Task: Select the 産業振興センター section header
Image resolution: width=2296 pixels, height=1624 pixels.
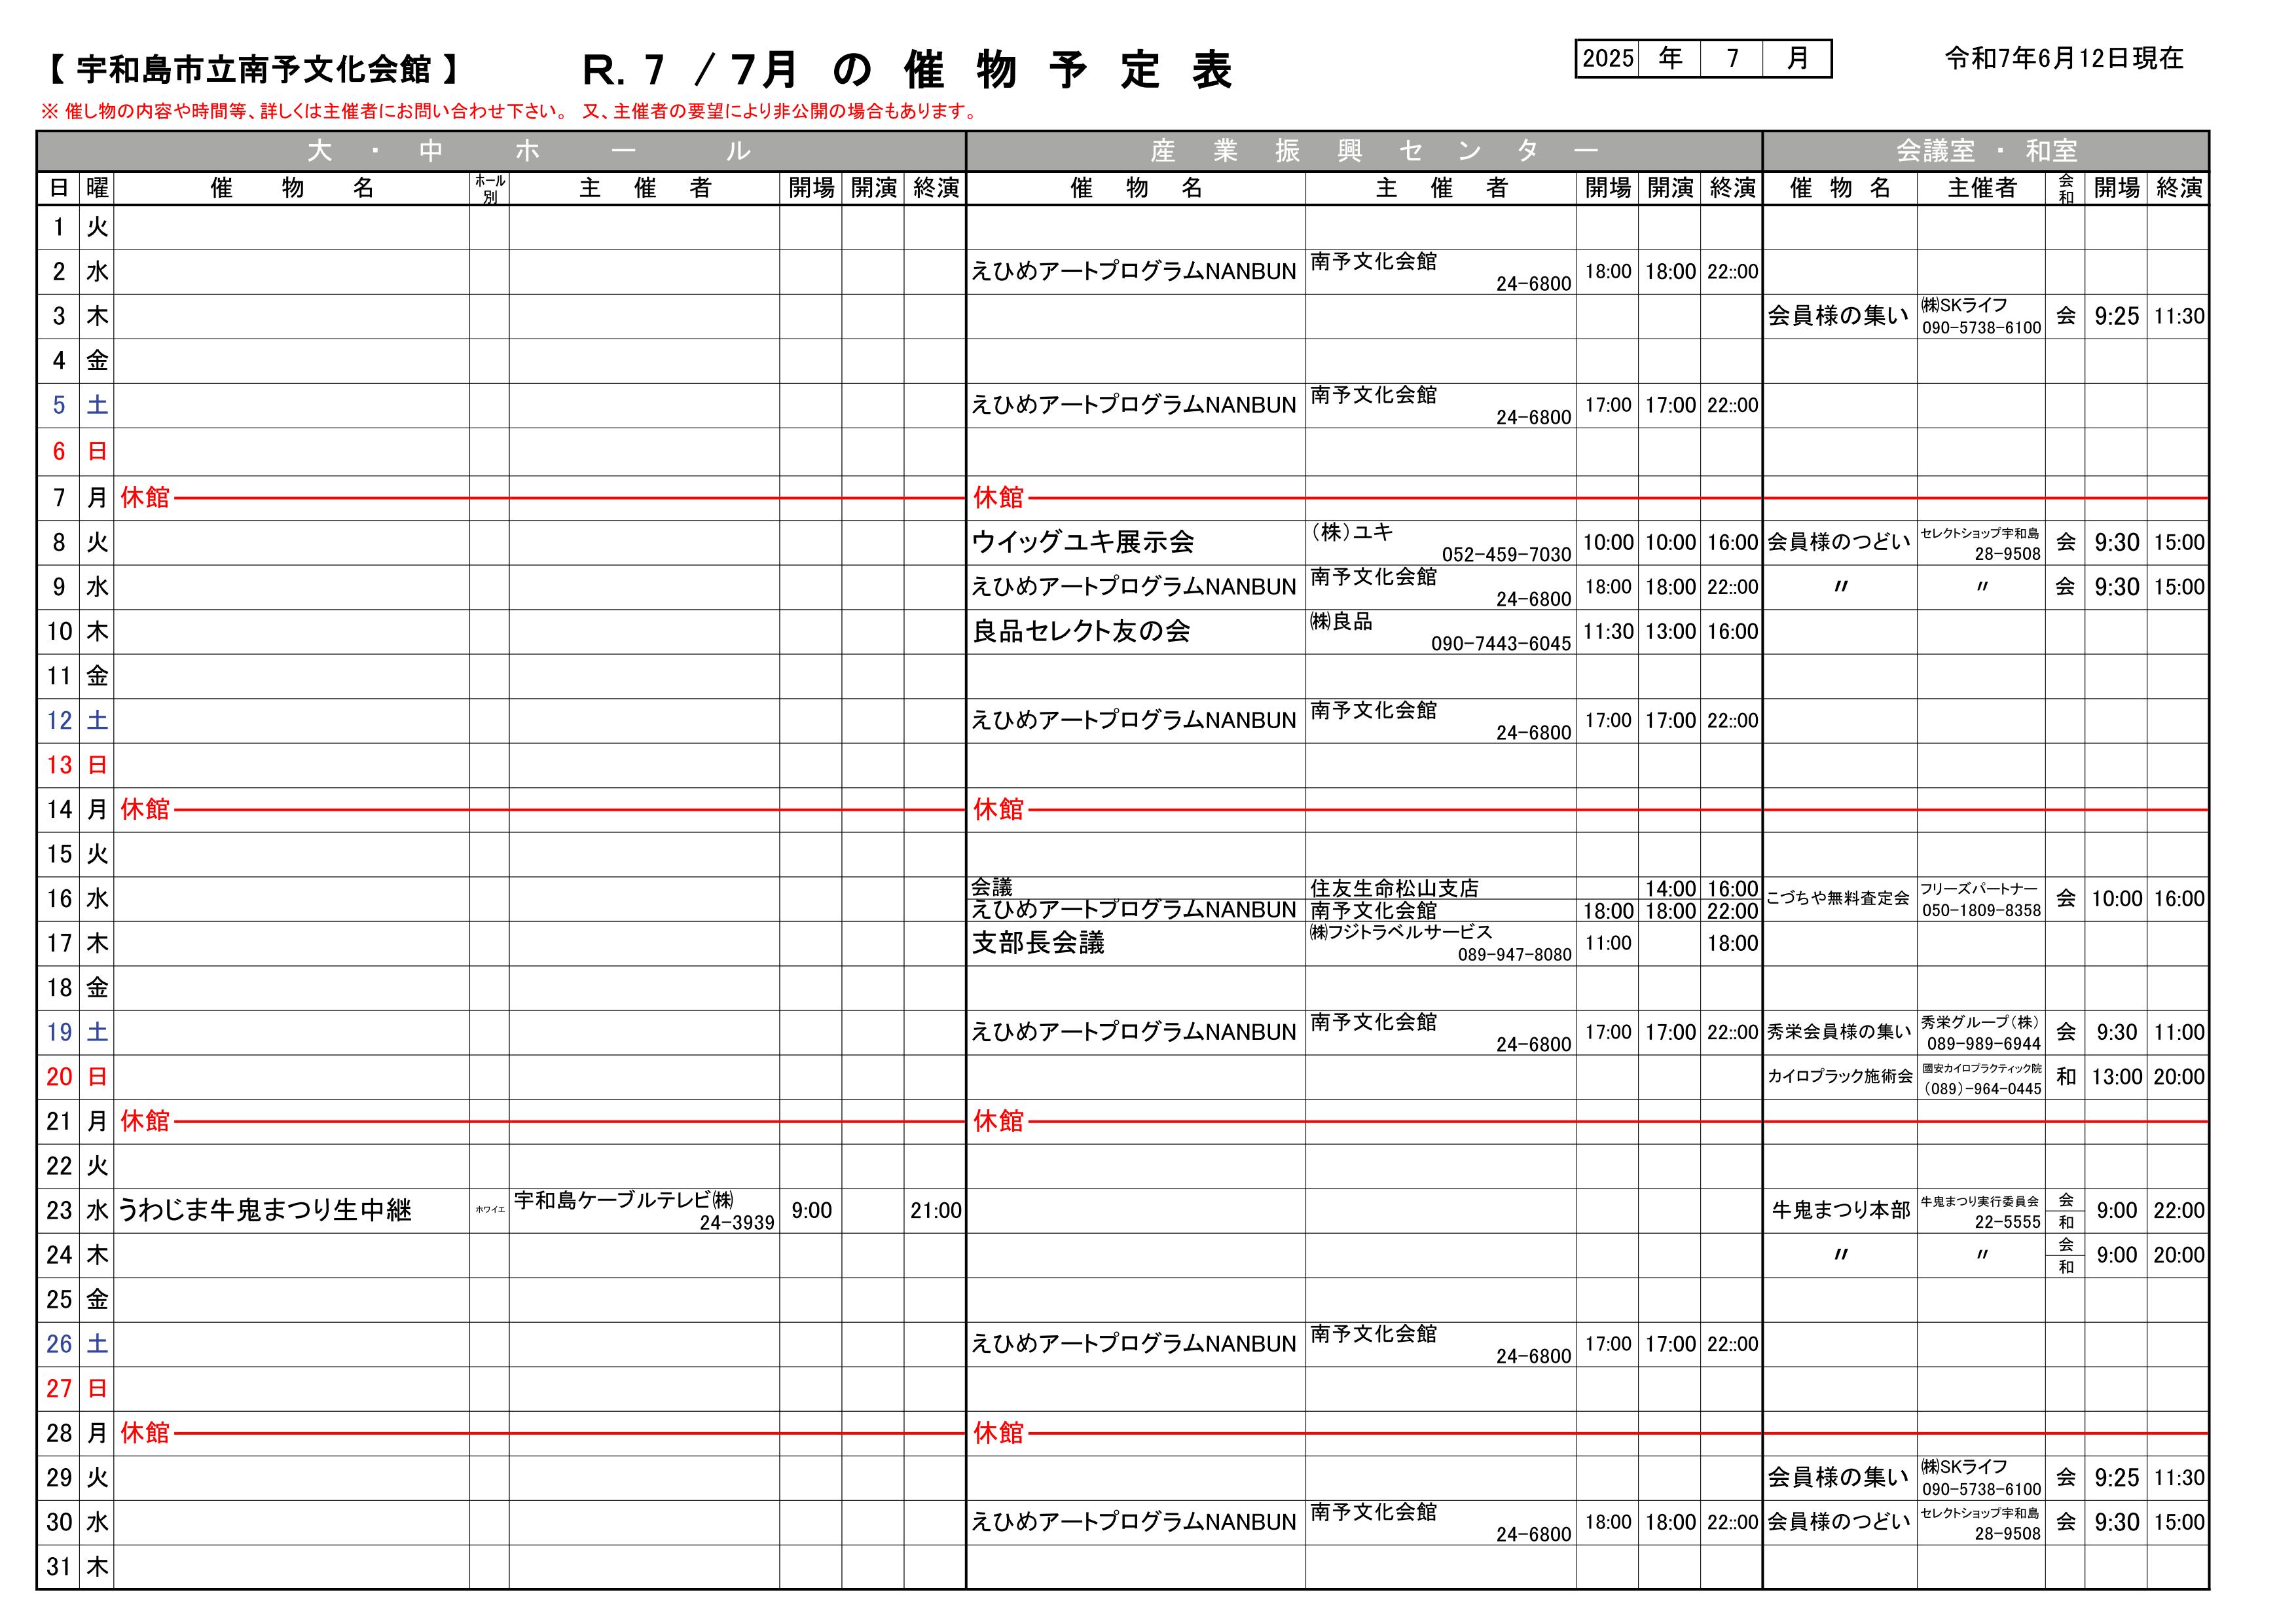Action: click(1364, 151)
